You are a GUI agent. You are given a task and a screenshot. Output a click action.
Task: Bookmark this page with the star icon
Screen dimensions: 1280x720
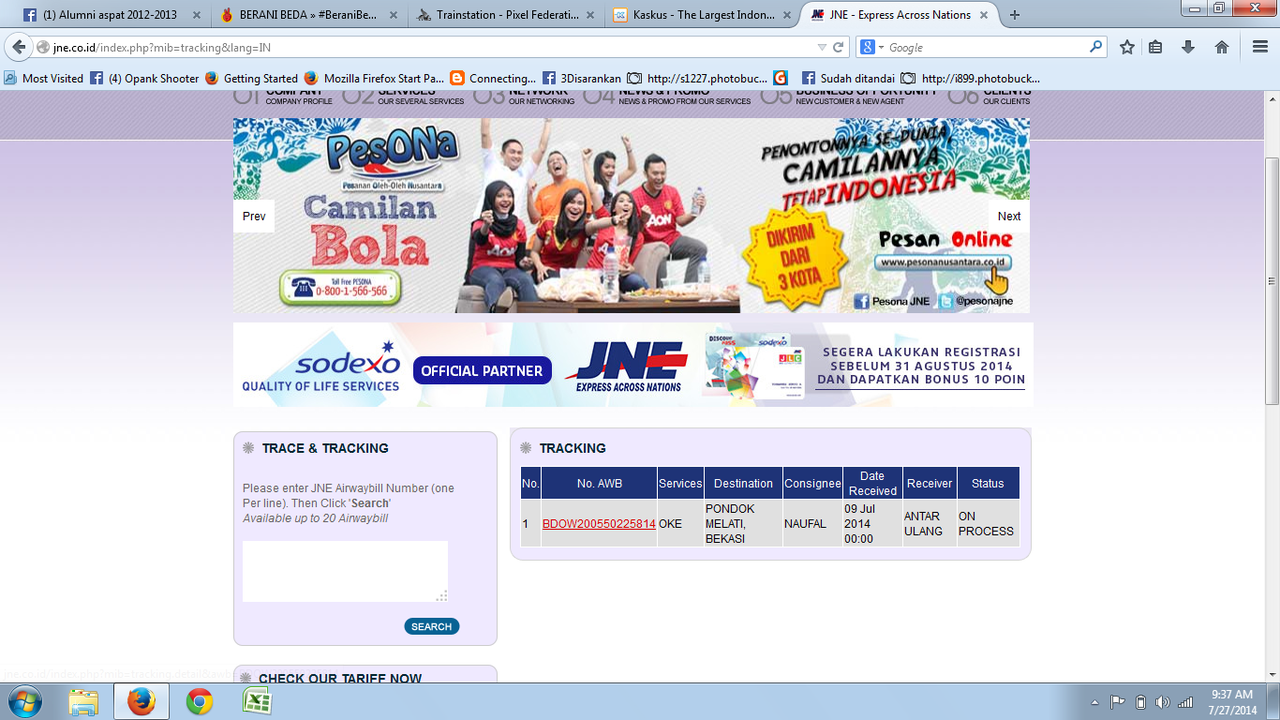click(1127, 47)
